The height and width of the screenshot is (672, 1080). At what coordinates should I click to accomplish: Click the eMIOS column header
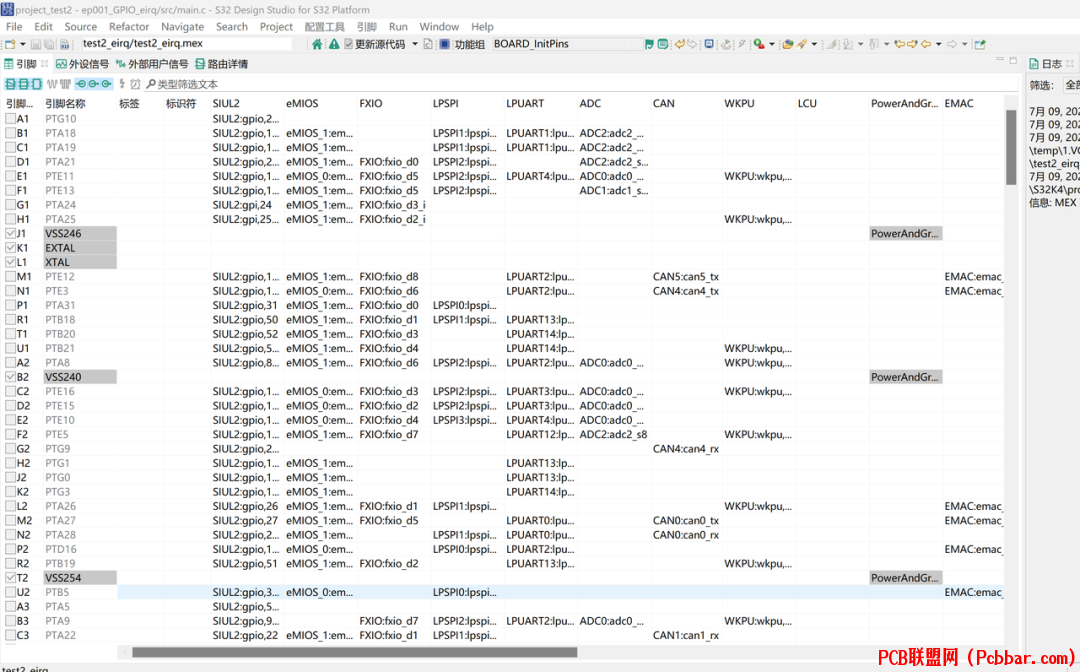[x=302, y=103]
